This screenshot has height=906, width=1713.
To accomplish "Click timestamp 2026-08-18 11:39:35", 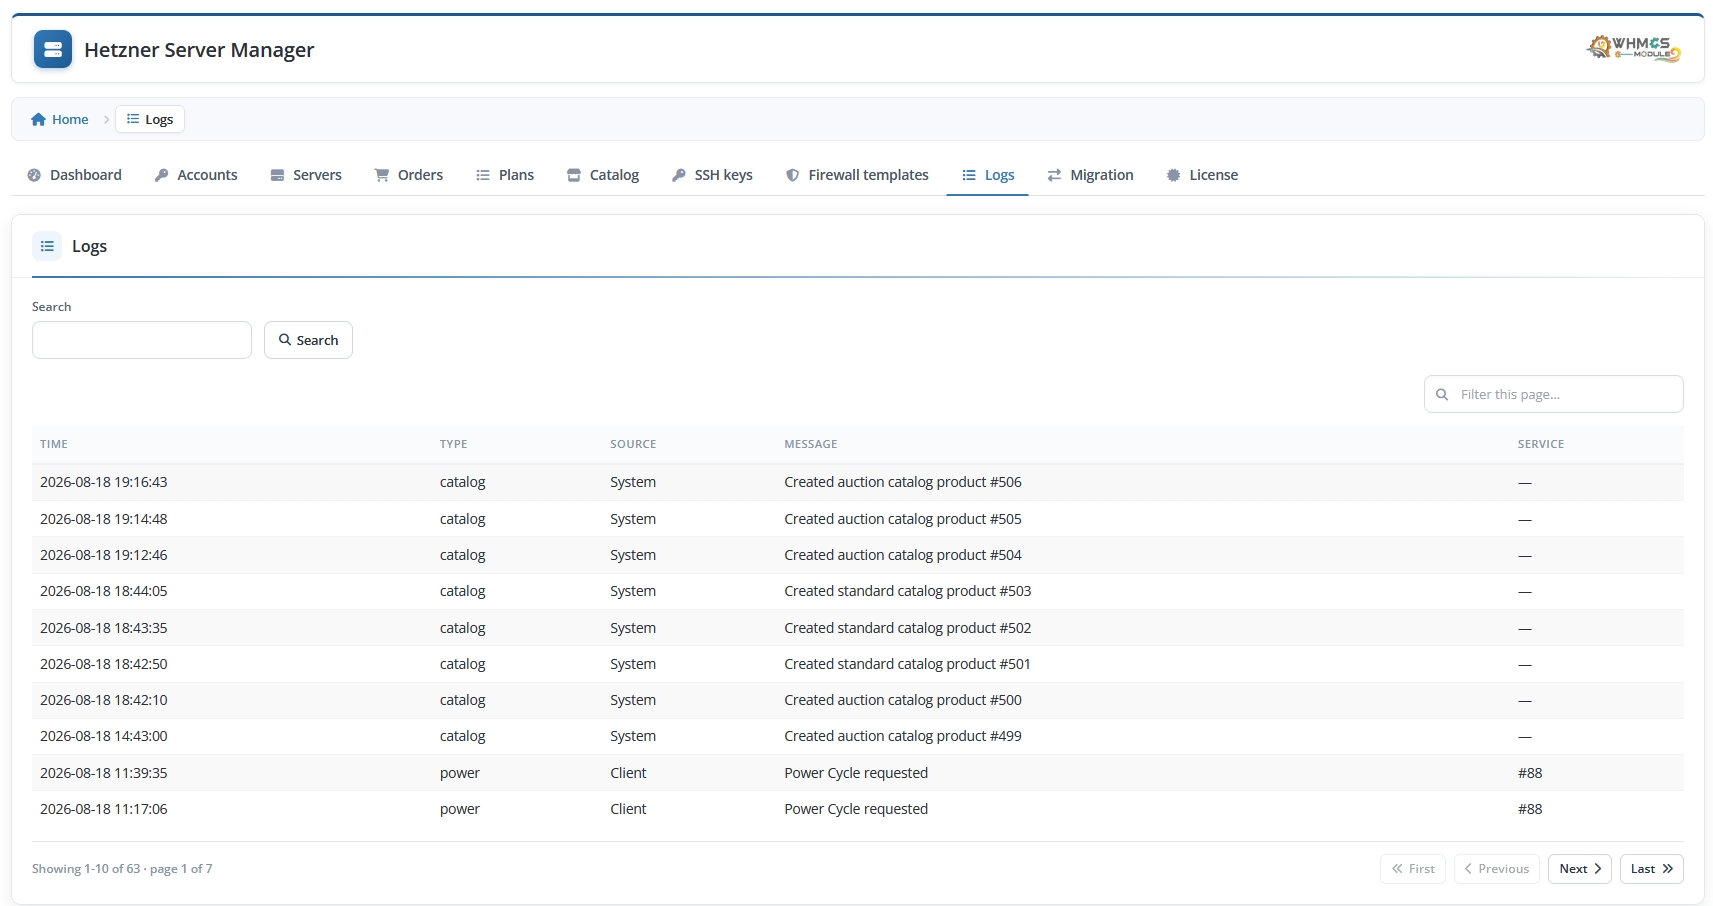I will [x=104, y=773].
